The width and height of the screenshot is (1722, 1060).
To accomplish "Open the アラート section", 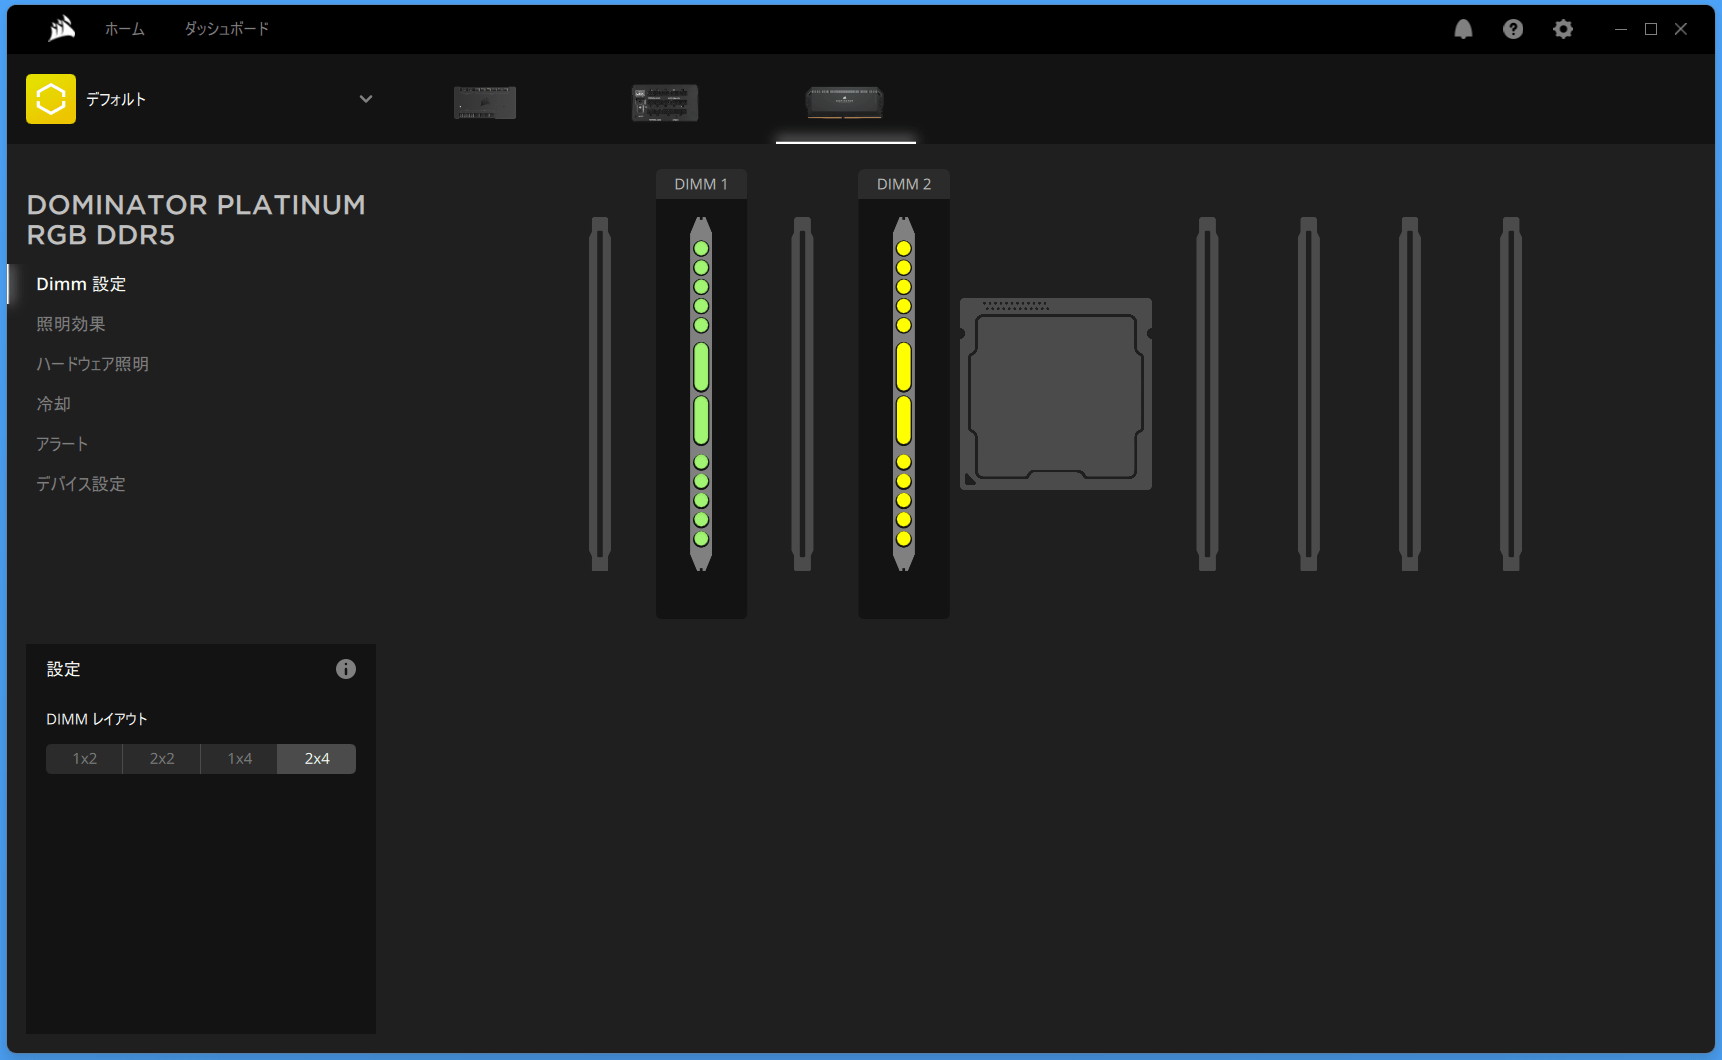I will pos(62,444).
